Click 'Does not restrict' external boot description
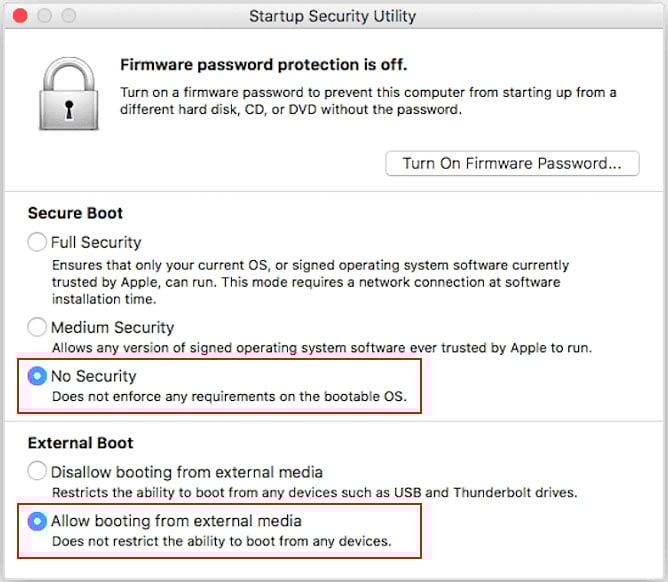668x582 pixels. (221, 542)
